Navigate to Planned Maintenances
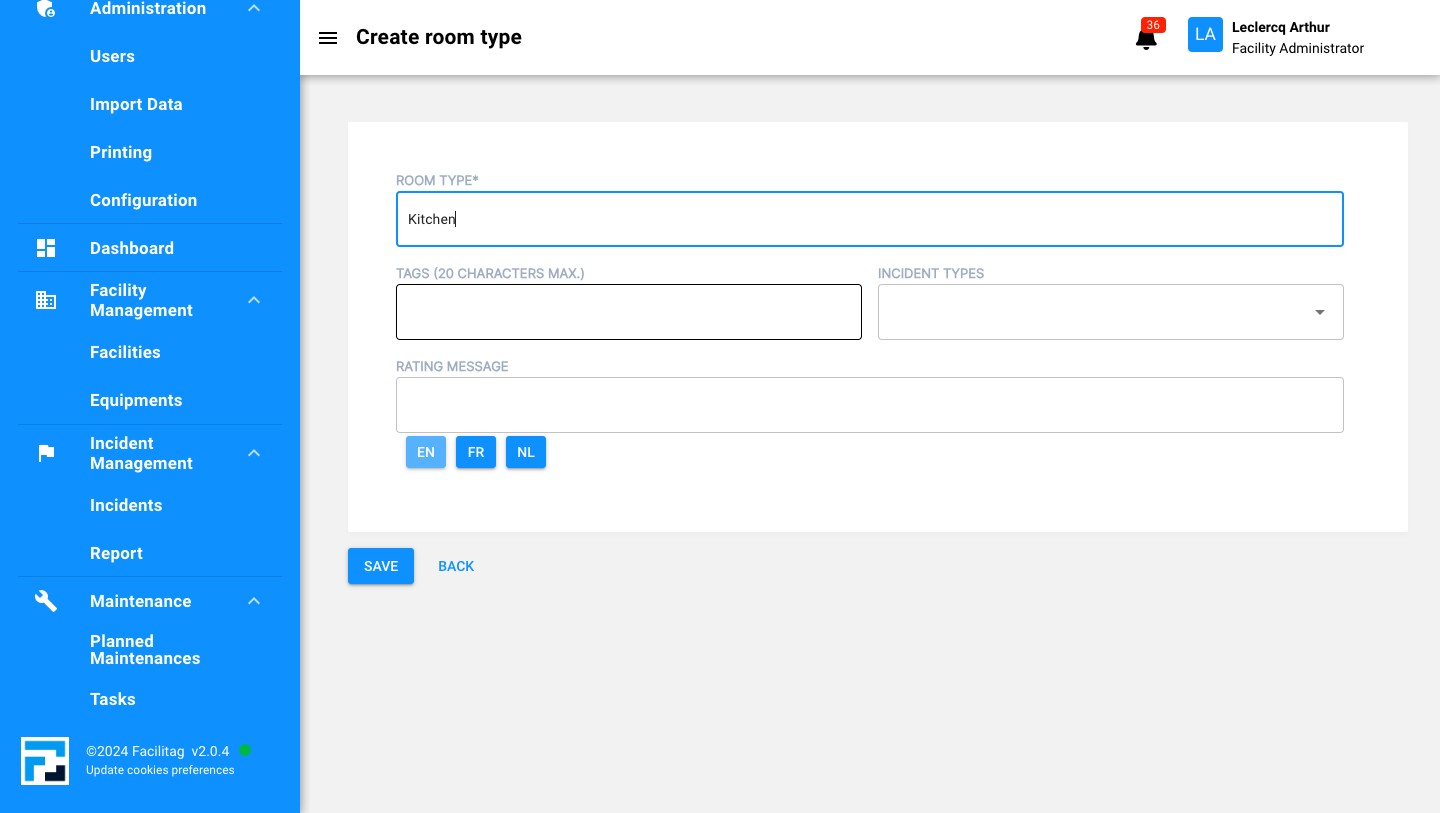 [x=145, y=650]
